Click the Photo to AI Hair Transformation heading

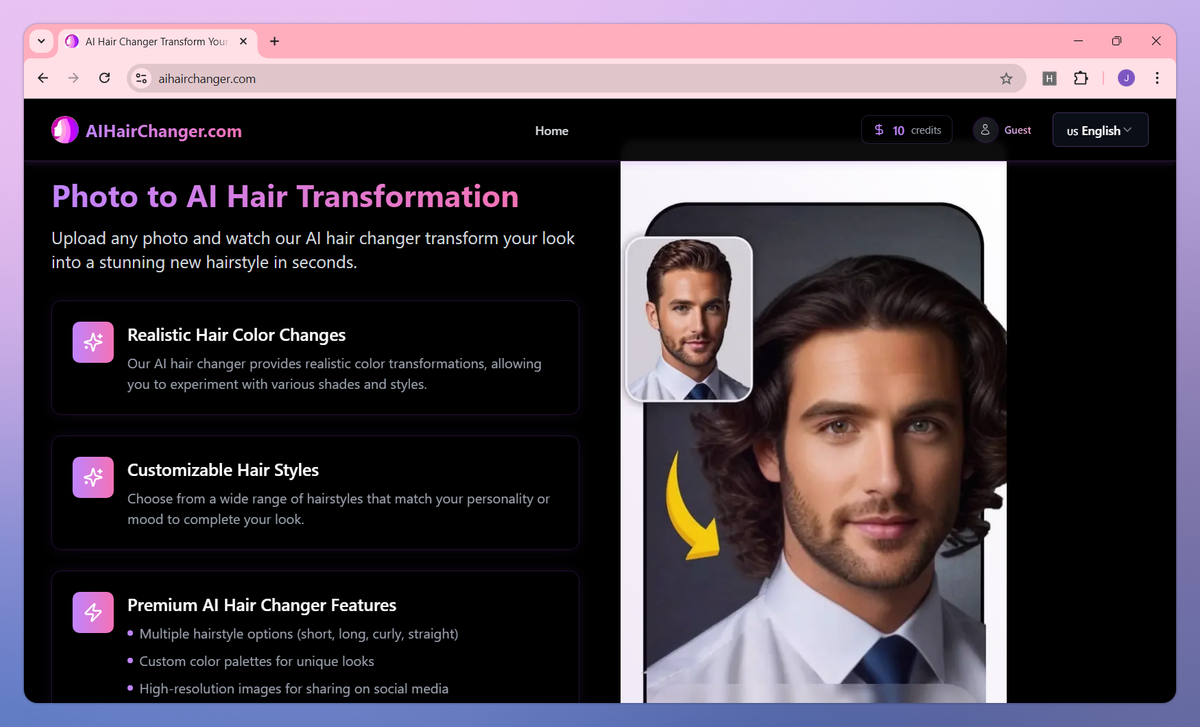pyautogui.click(x=285, y=196)
